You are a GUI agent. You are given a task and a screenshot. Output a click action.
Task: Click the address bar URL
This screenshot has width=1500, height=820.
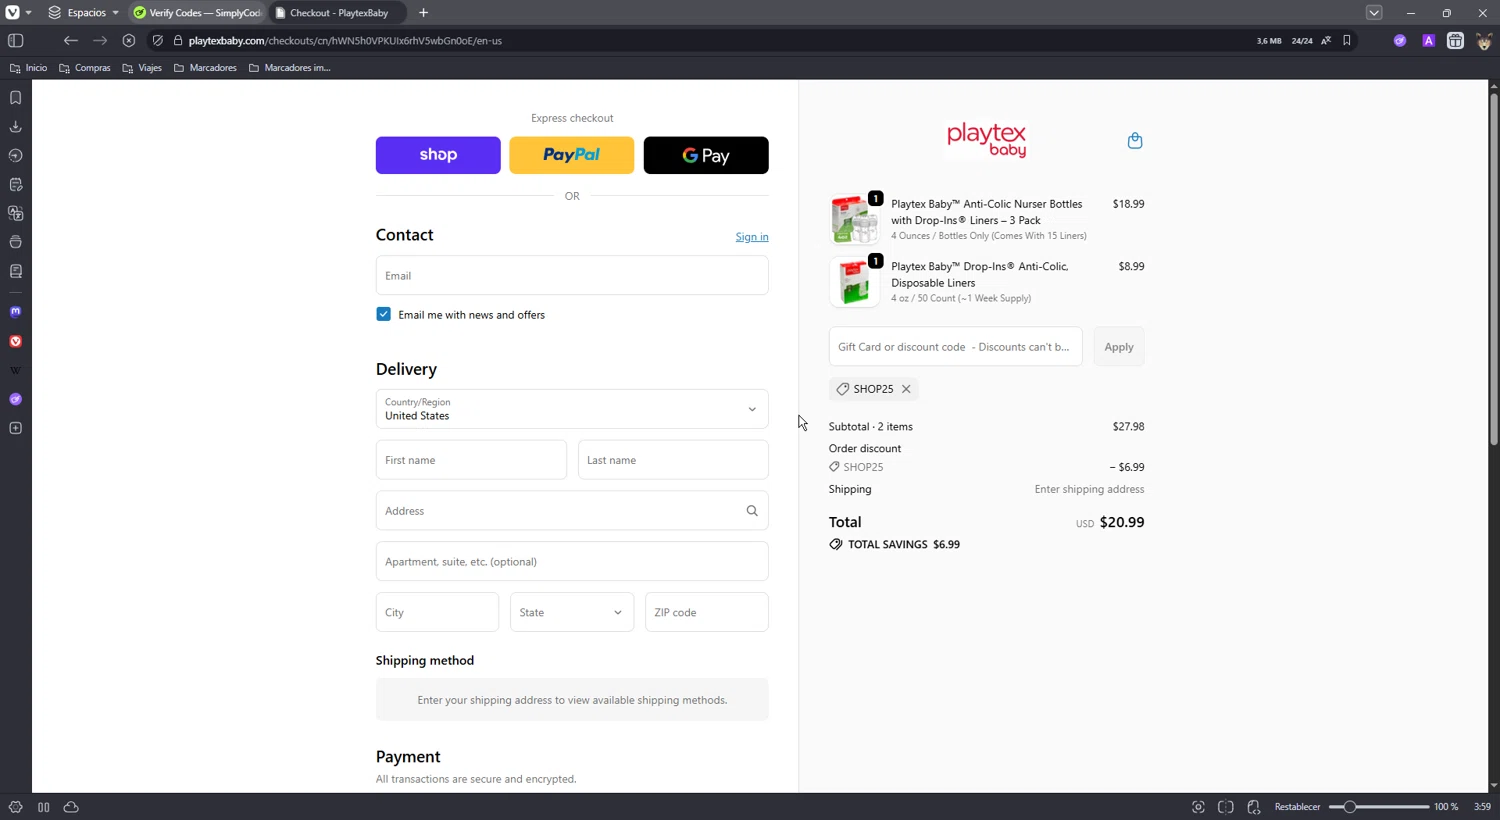pyautogui.click(x=345, y=41)
